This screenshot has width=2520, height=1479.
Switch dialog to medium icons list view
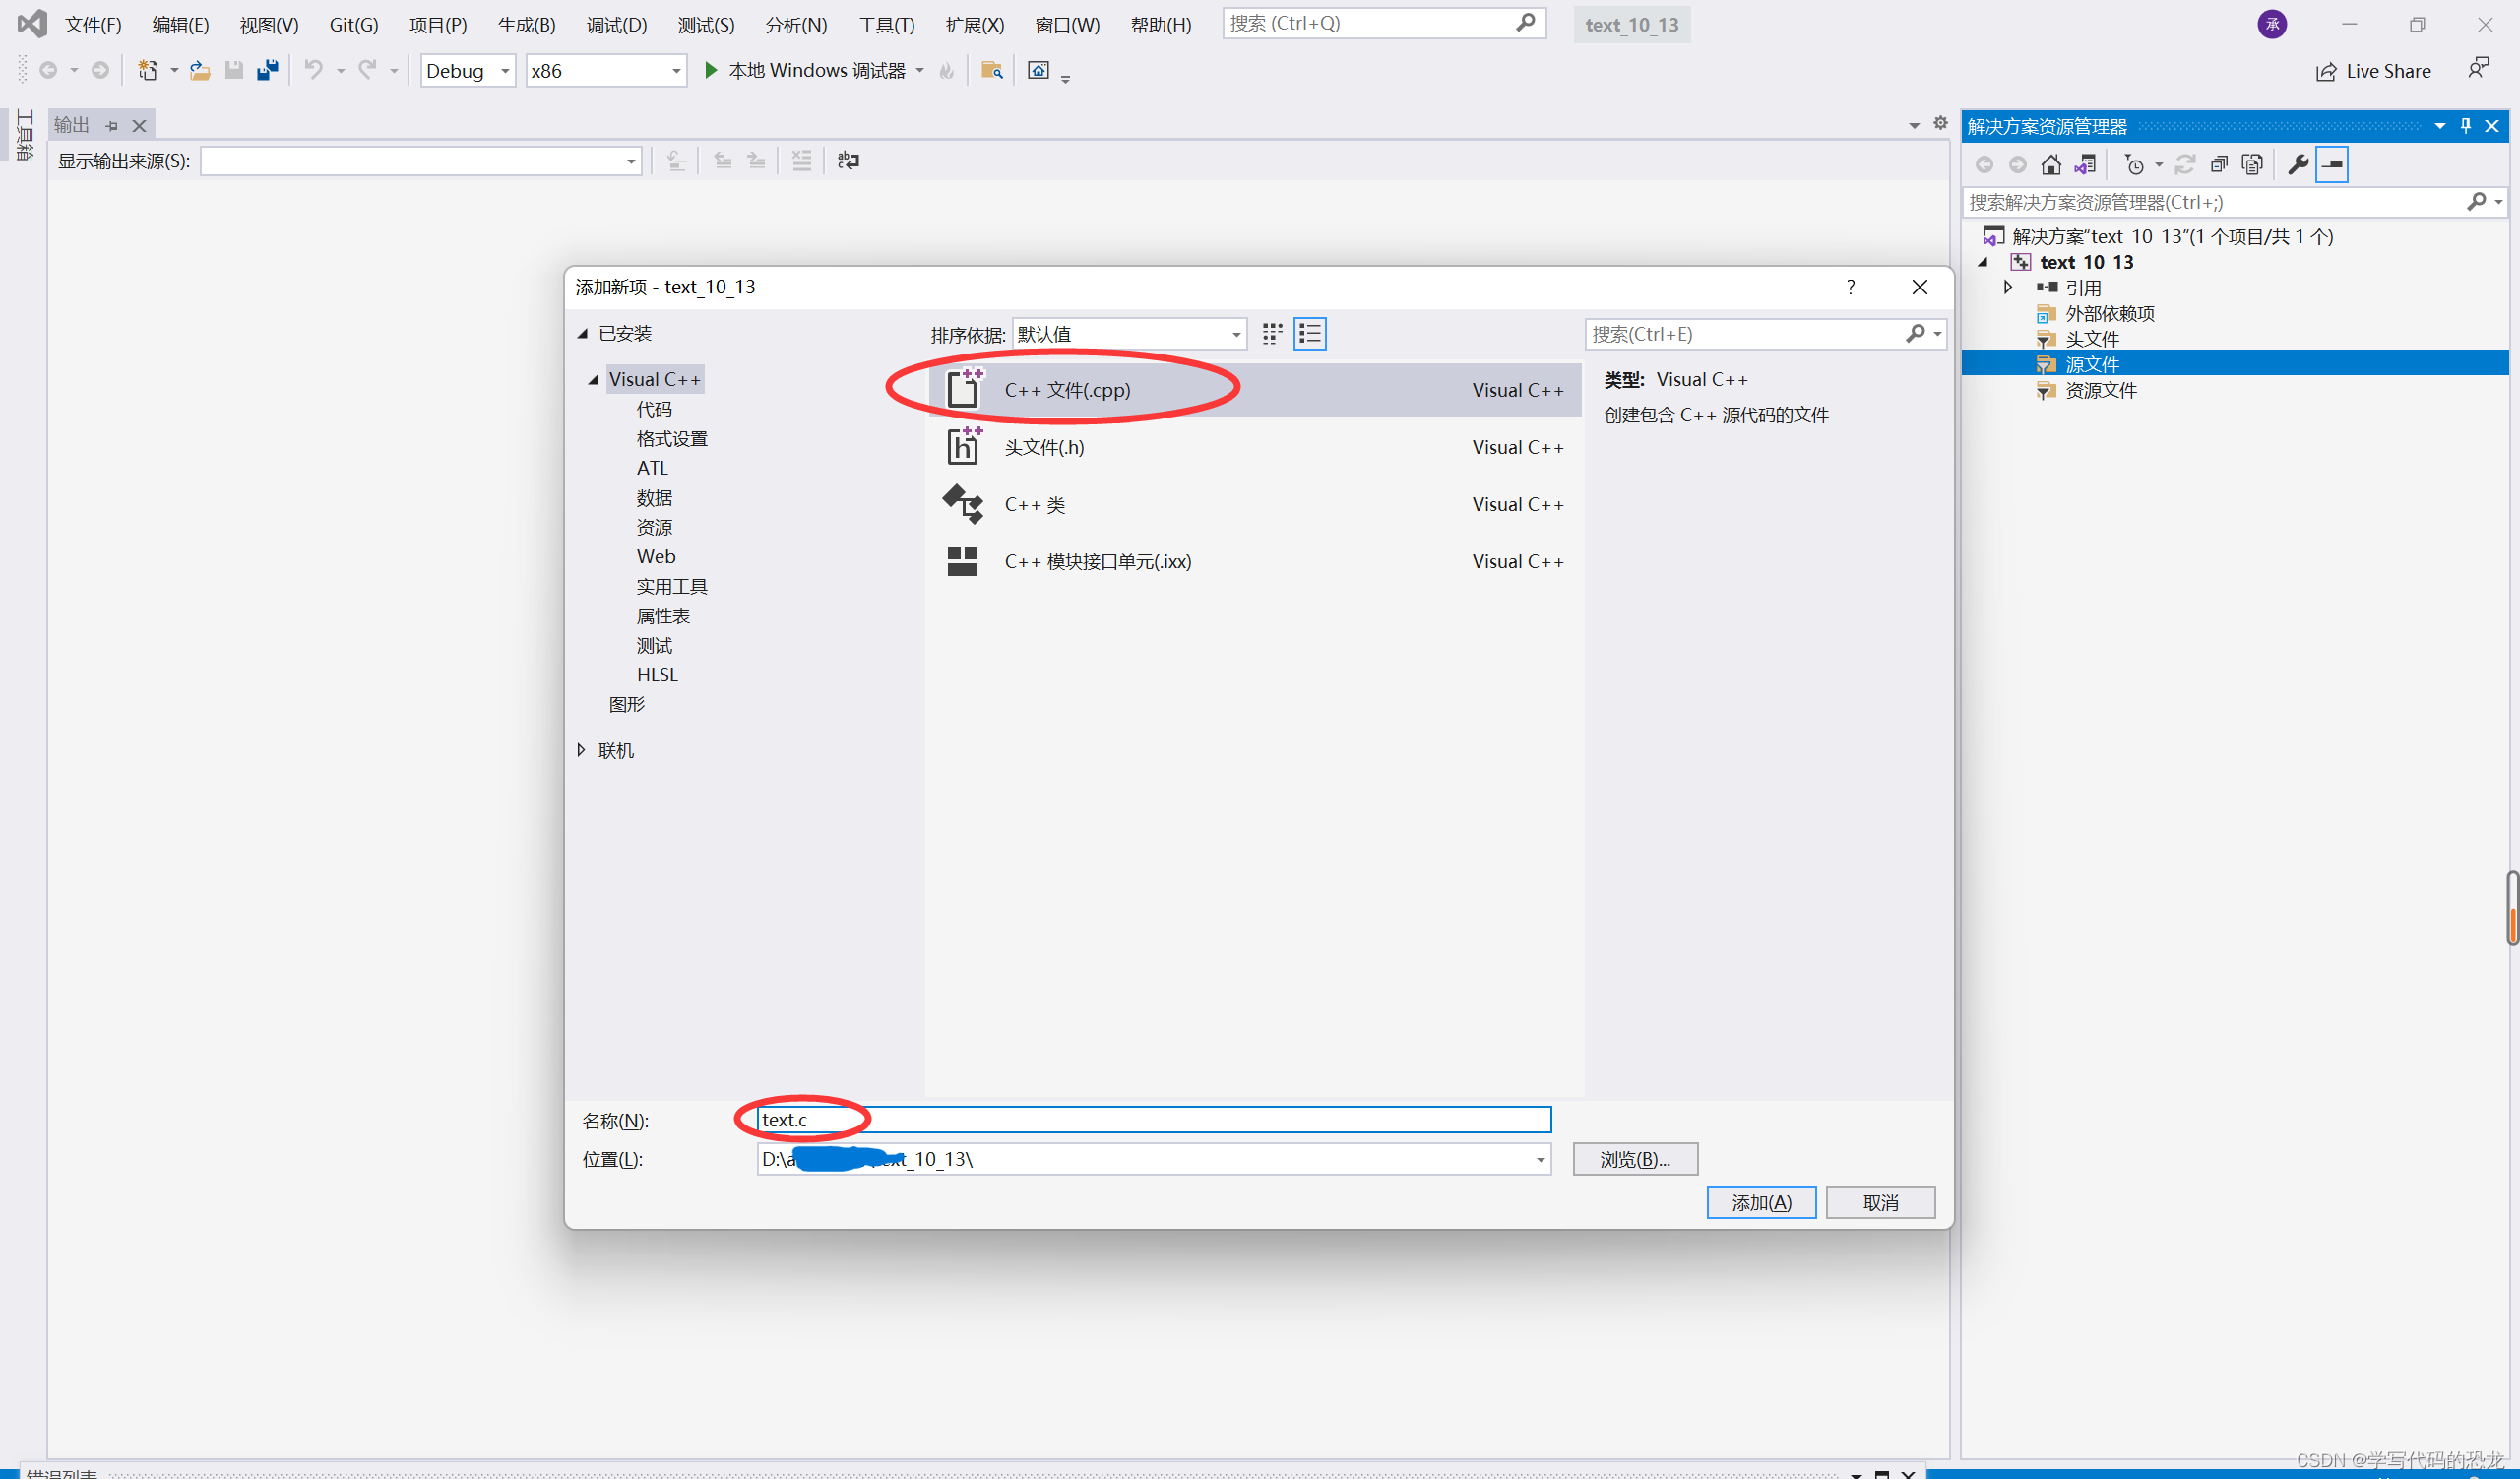(x=1310, y=334)
